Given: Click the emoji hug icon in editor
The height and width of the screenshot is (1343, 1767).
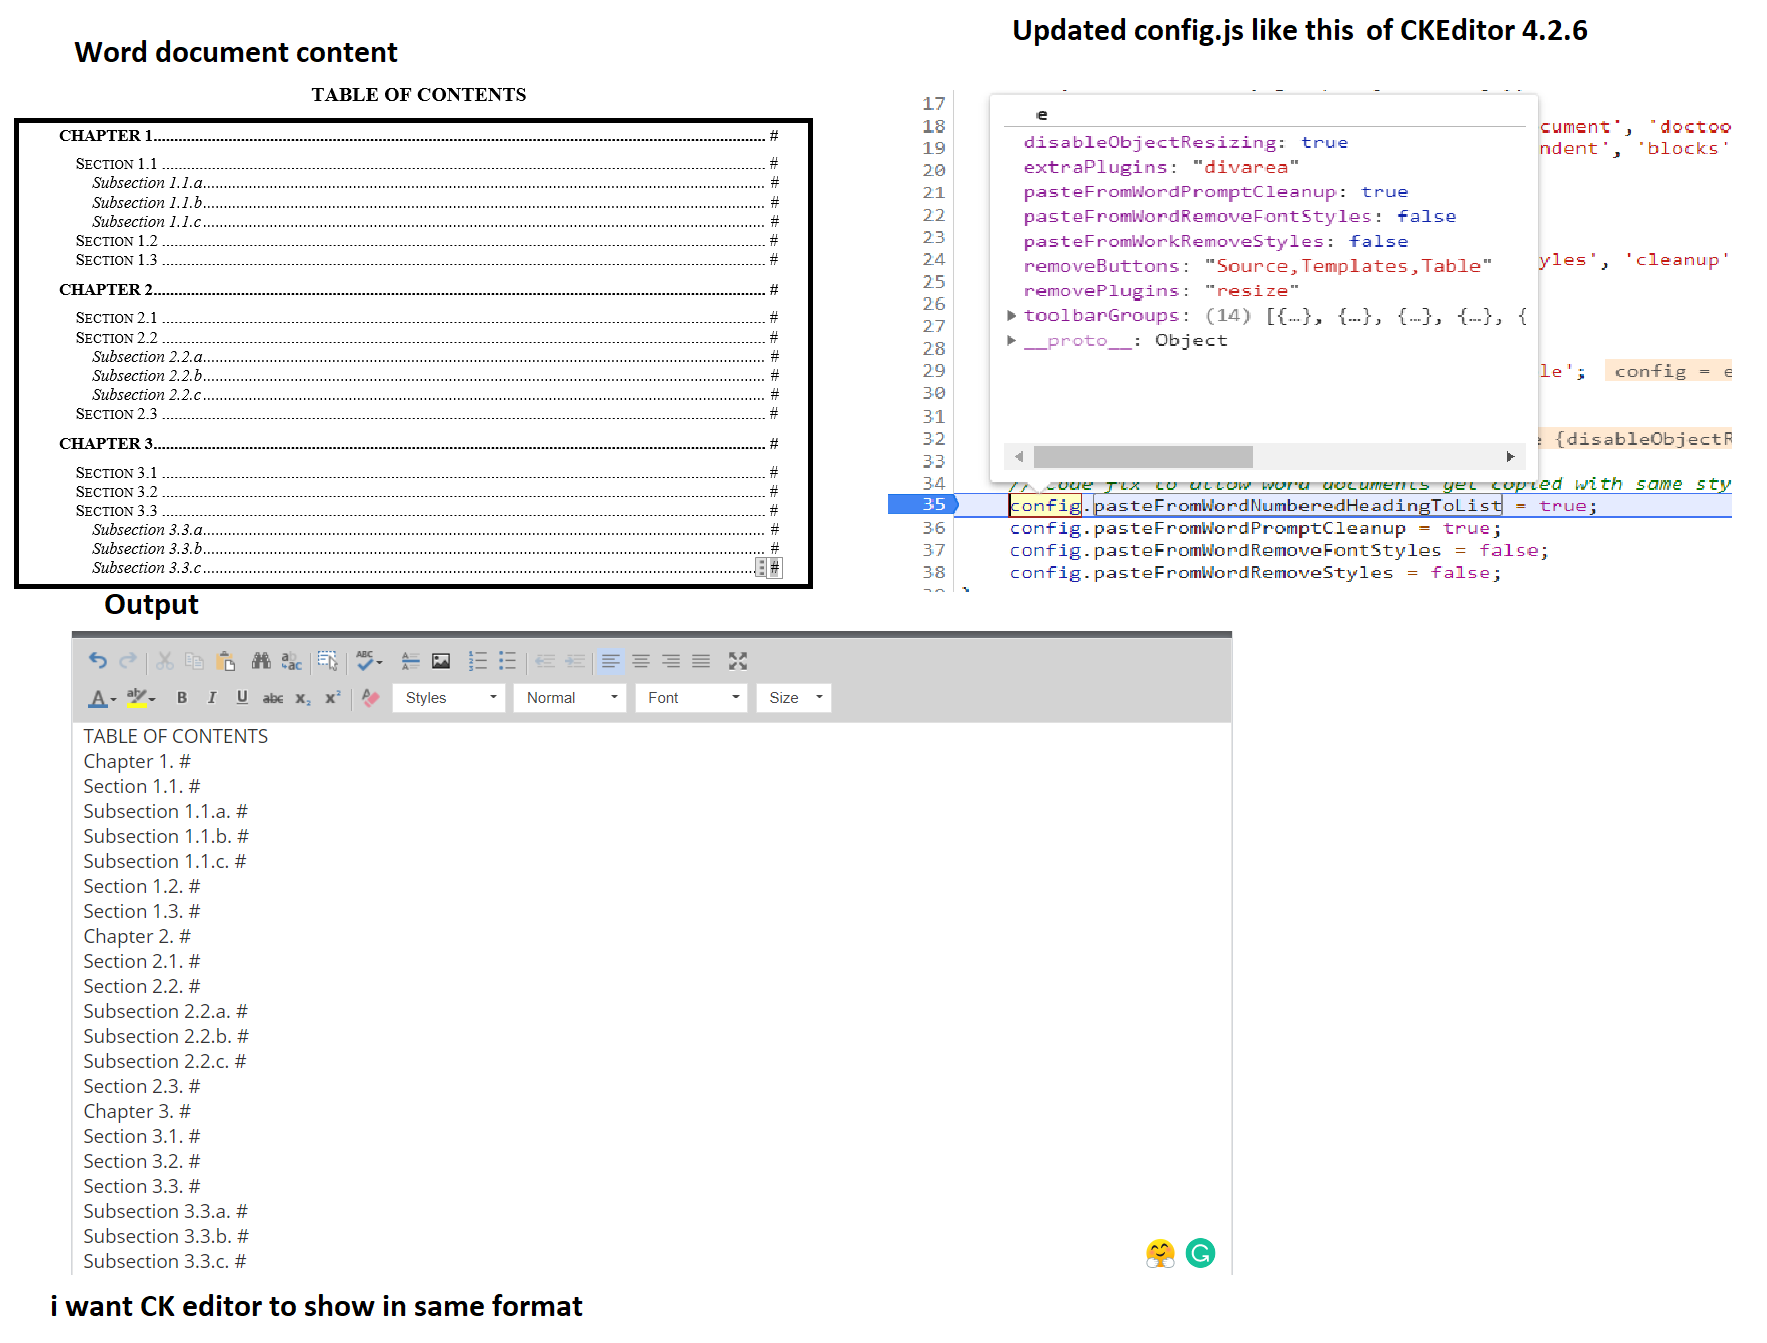Looking at the screenshot, I should tap(1160, 1253).
